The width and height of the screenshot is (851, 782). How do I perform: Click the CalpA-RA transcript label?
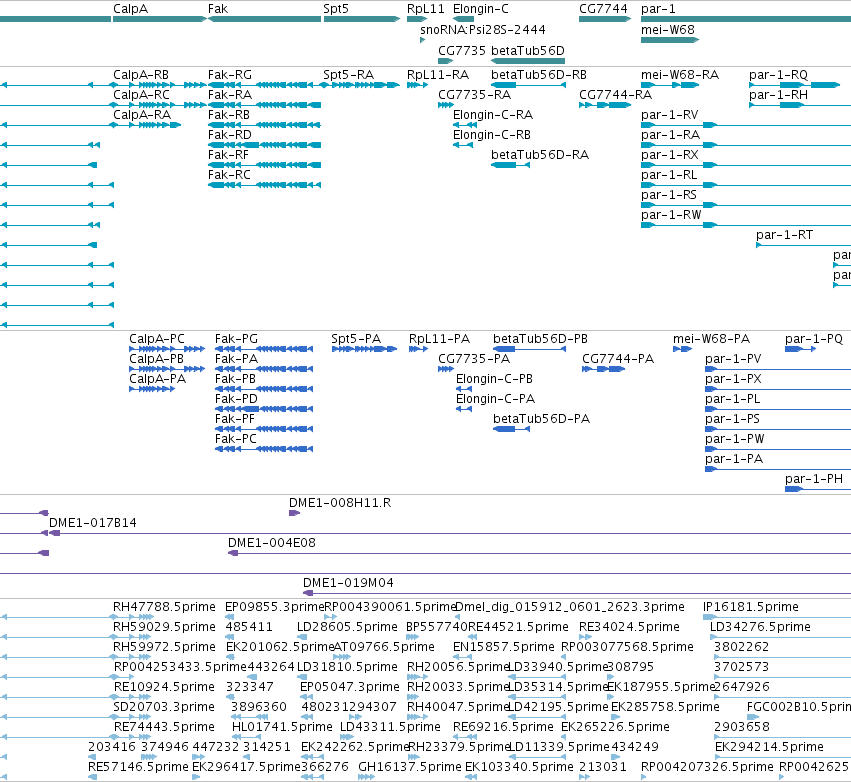142,115
